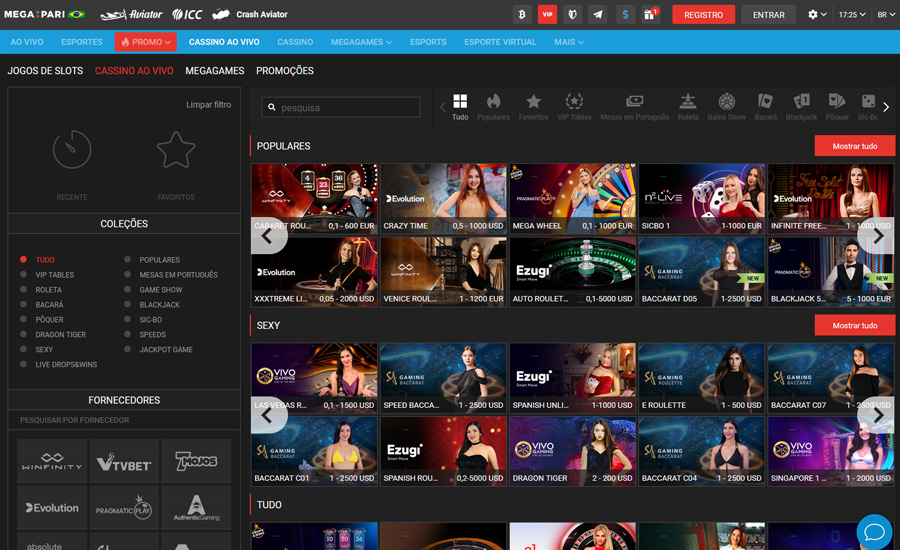Screen dimensions: 900x550
Task: Click Mostrar tudo for Sexy
Action: [x=855, y=325]
